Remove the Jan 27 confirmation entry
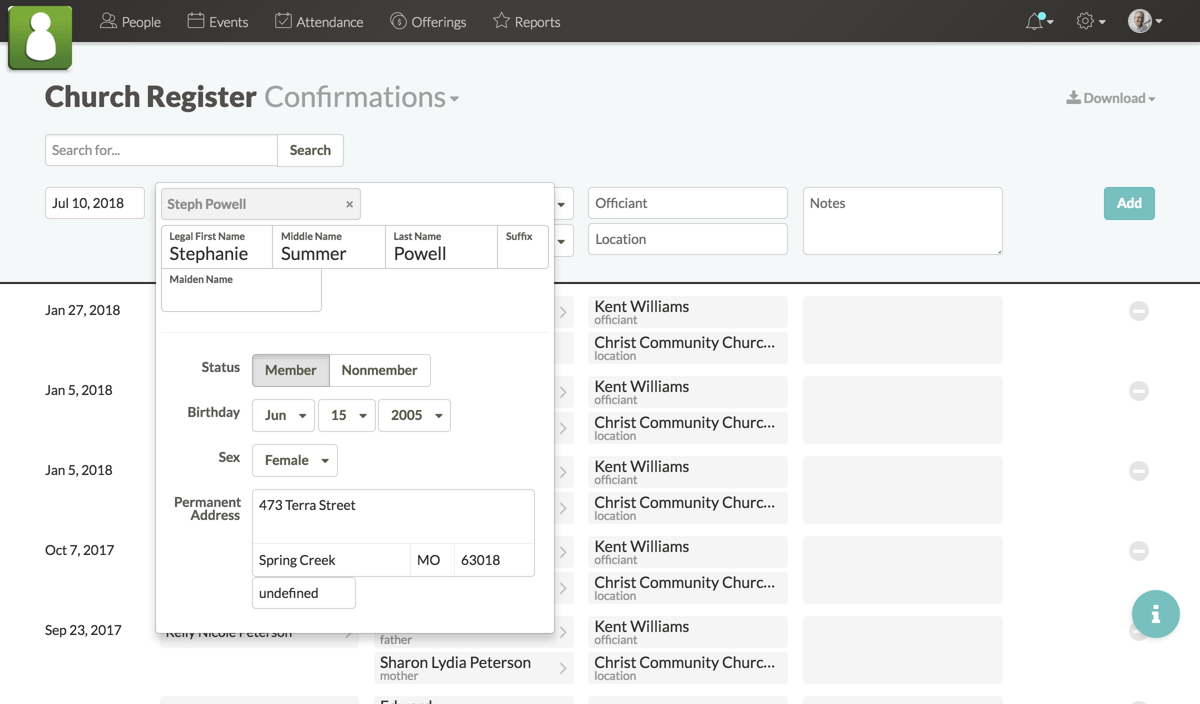Viewport: 1200px width, 704px height. click(1139, 311)
